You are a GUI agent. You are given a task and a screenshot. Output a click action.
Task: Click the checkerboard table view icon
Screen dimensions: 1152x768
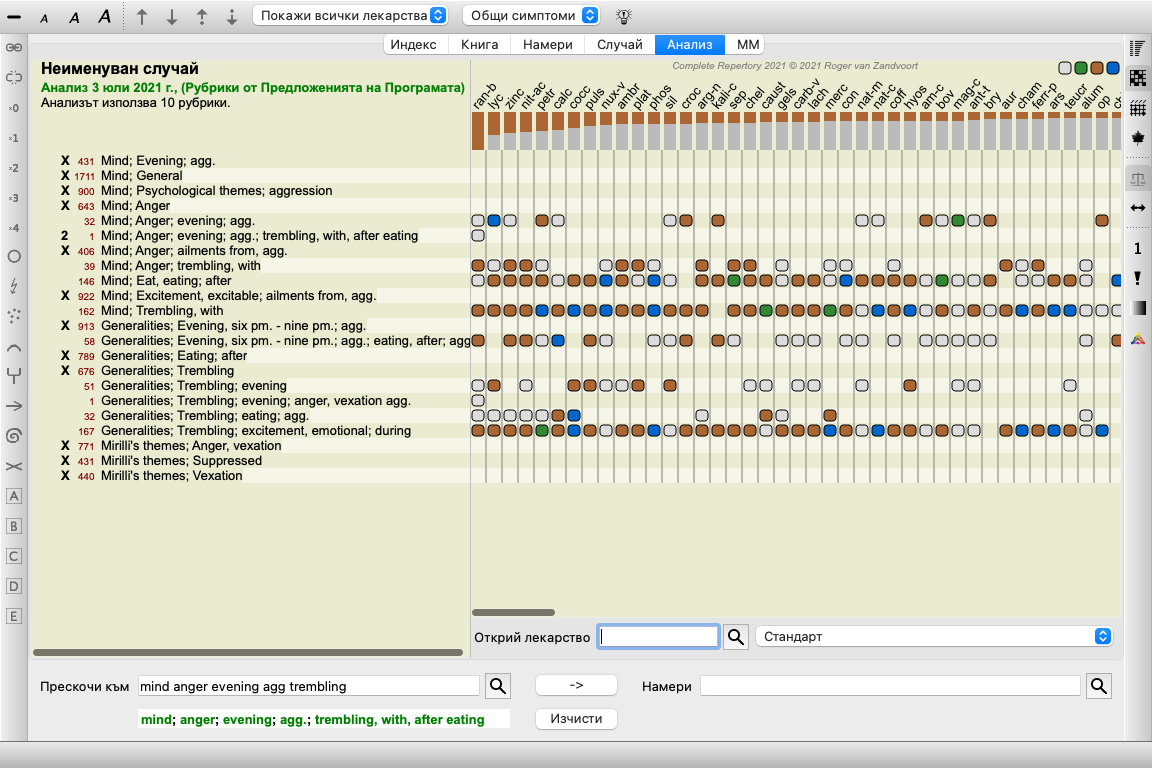click(x=1137, y=78)
